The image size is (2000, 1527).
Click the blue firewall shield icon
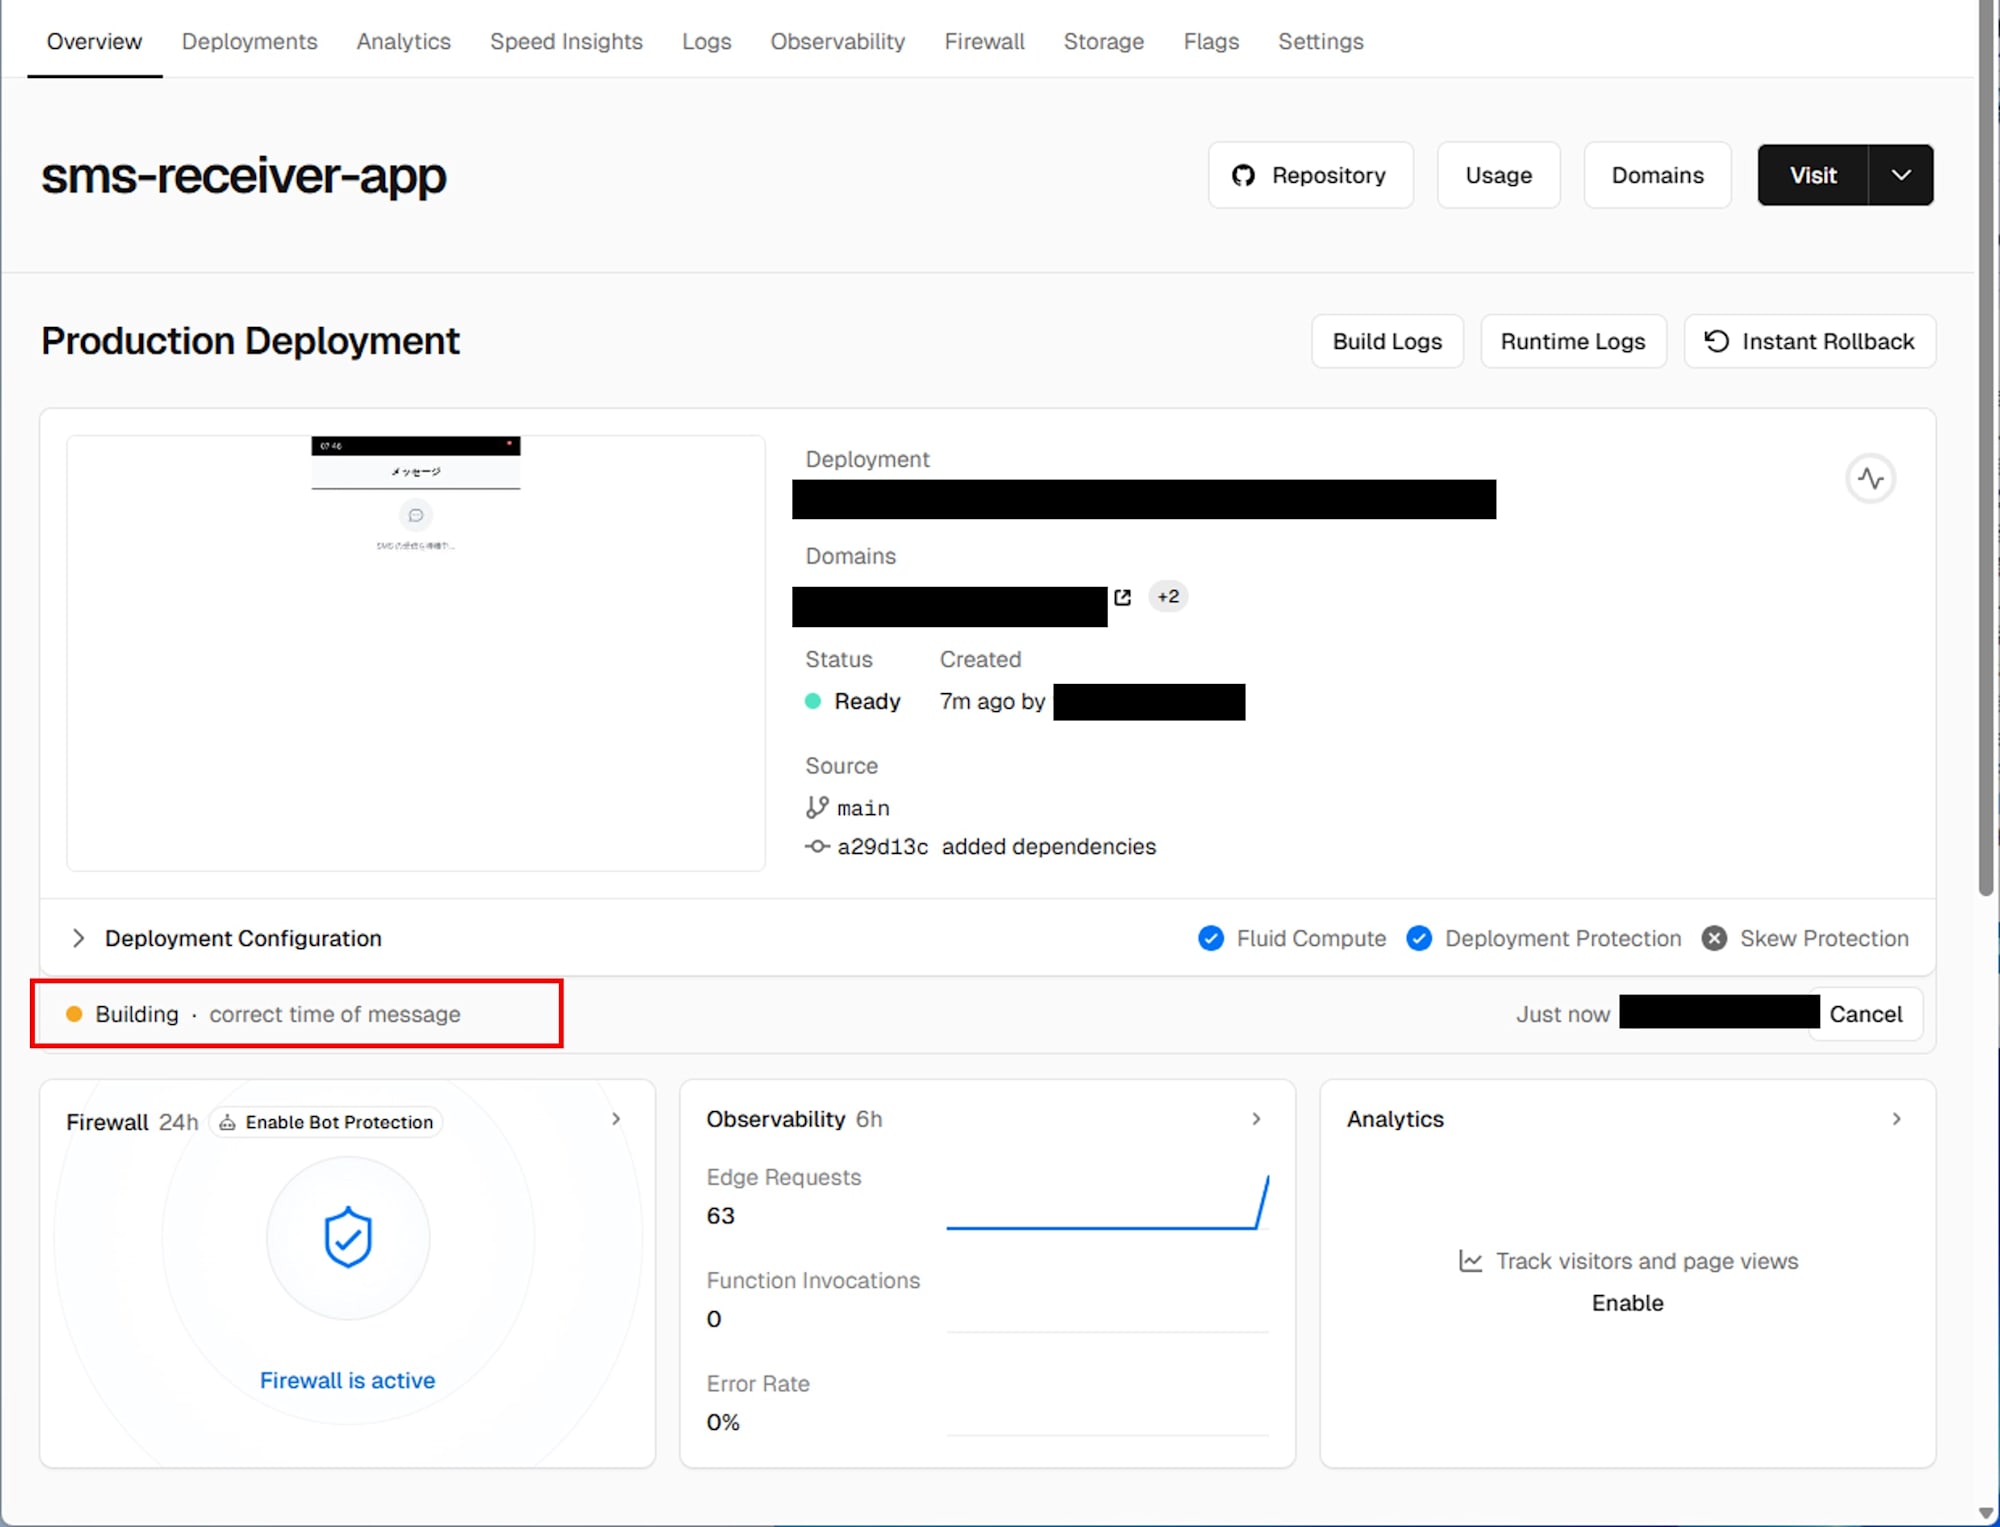click(347, 1237)
